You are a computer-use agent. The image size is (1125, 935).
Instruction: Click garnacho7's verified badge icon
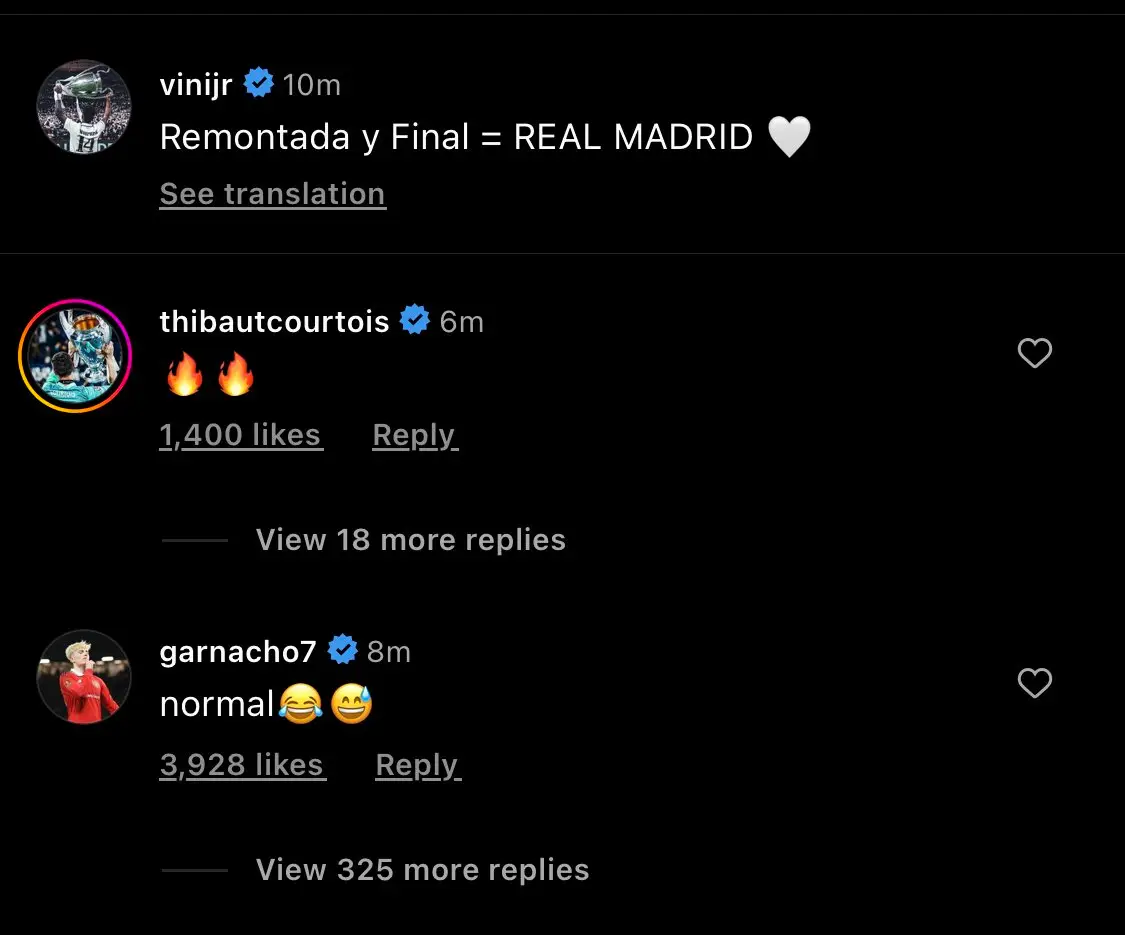342,650
